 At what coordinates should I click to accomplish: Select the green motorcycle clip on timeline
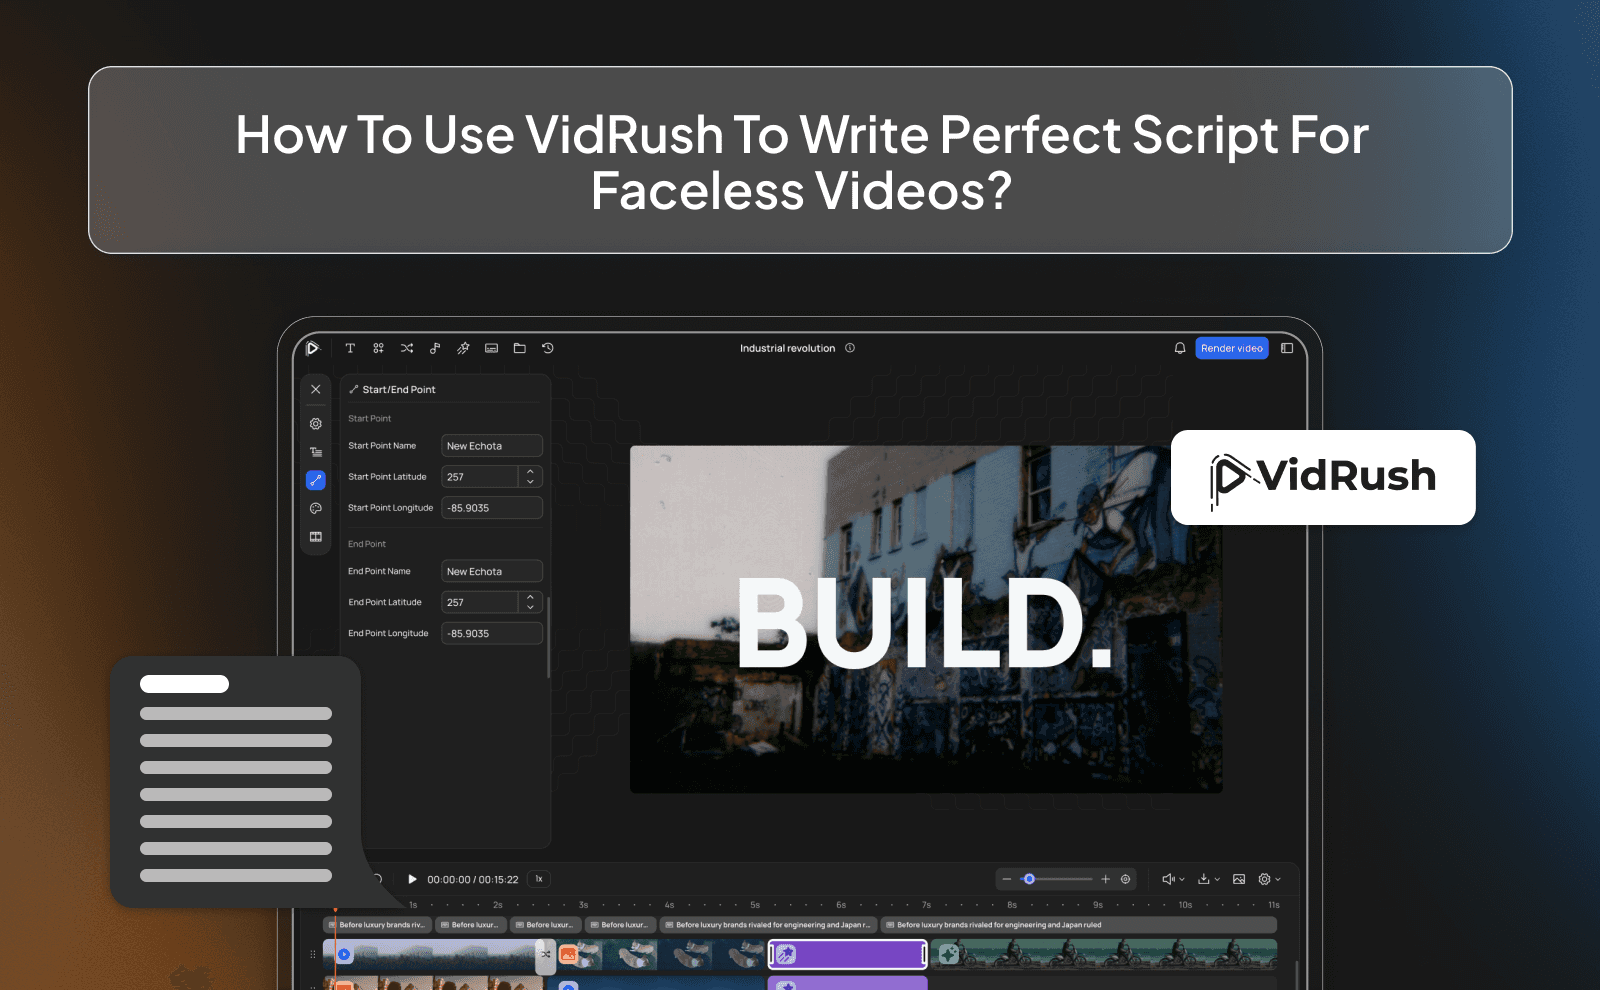[1104, 955]
